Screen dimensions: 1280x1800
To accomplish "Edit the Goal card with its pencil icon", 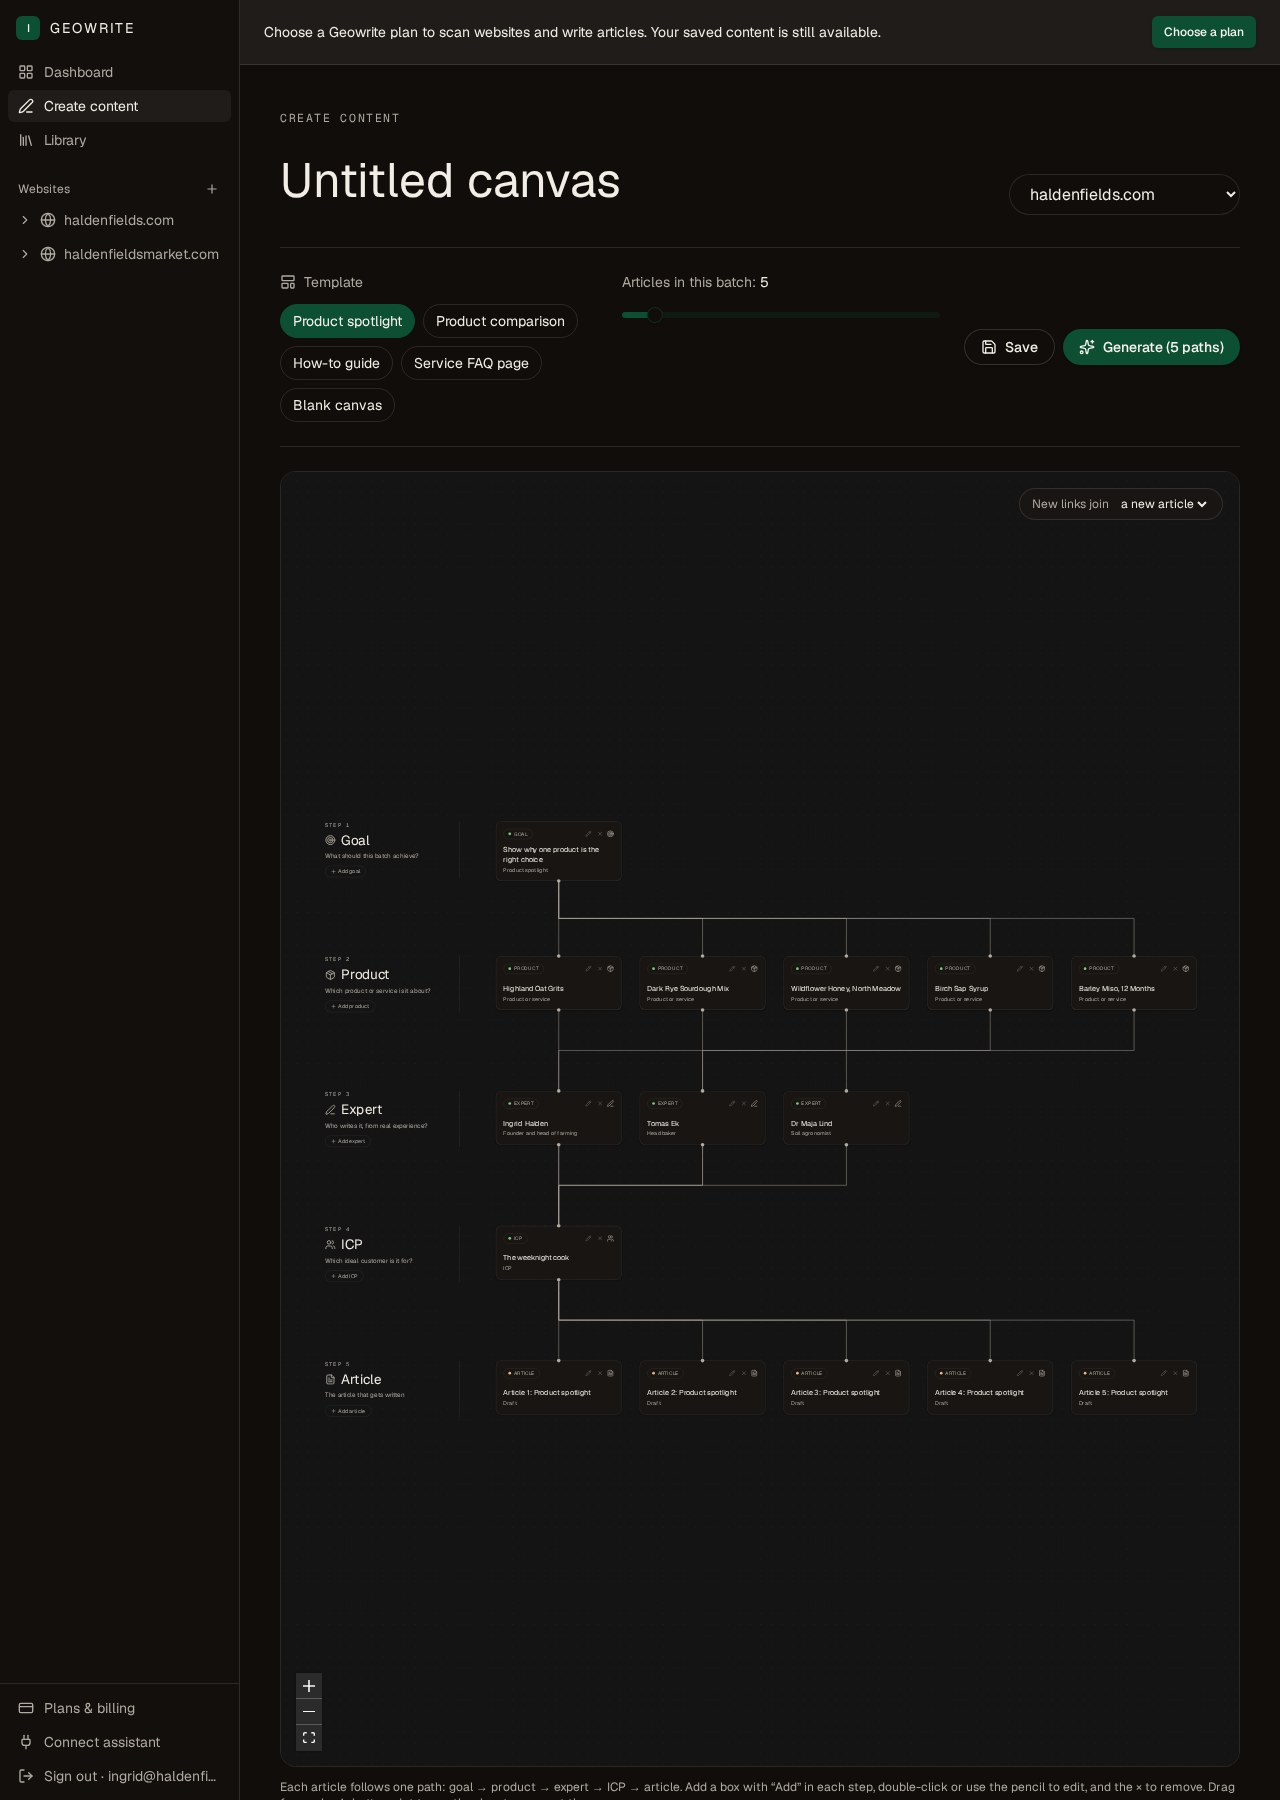I will [x=588, y=833].
